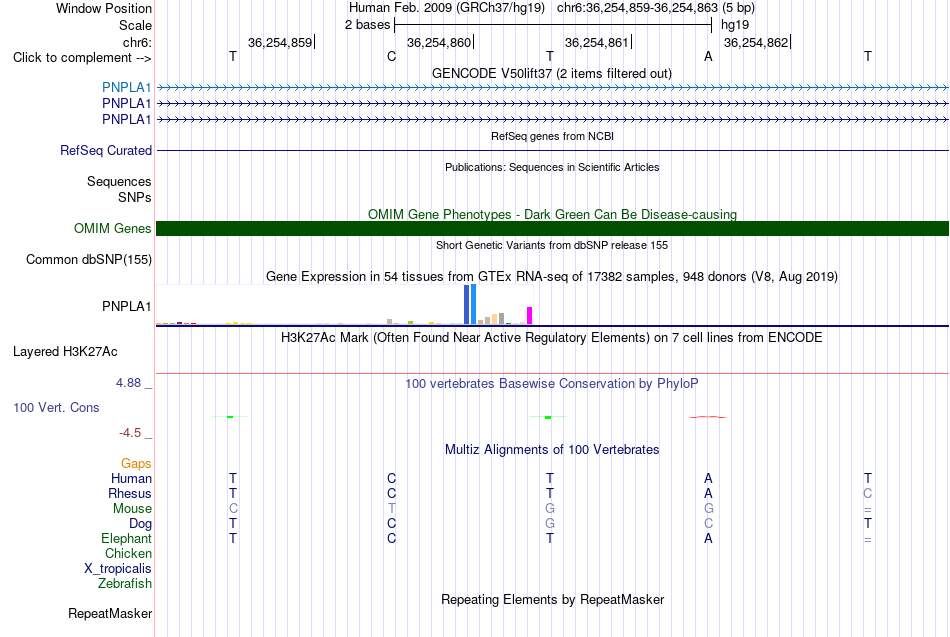
Task: Click the 'H3K27Ac Mark' ENCODE track title
Action: point(552,338)
